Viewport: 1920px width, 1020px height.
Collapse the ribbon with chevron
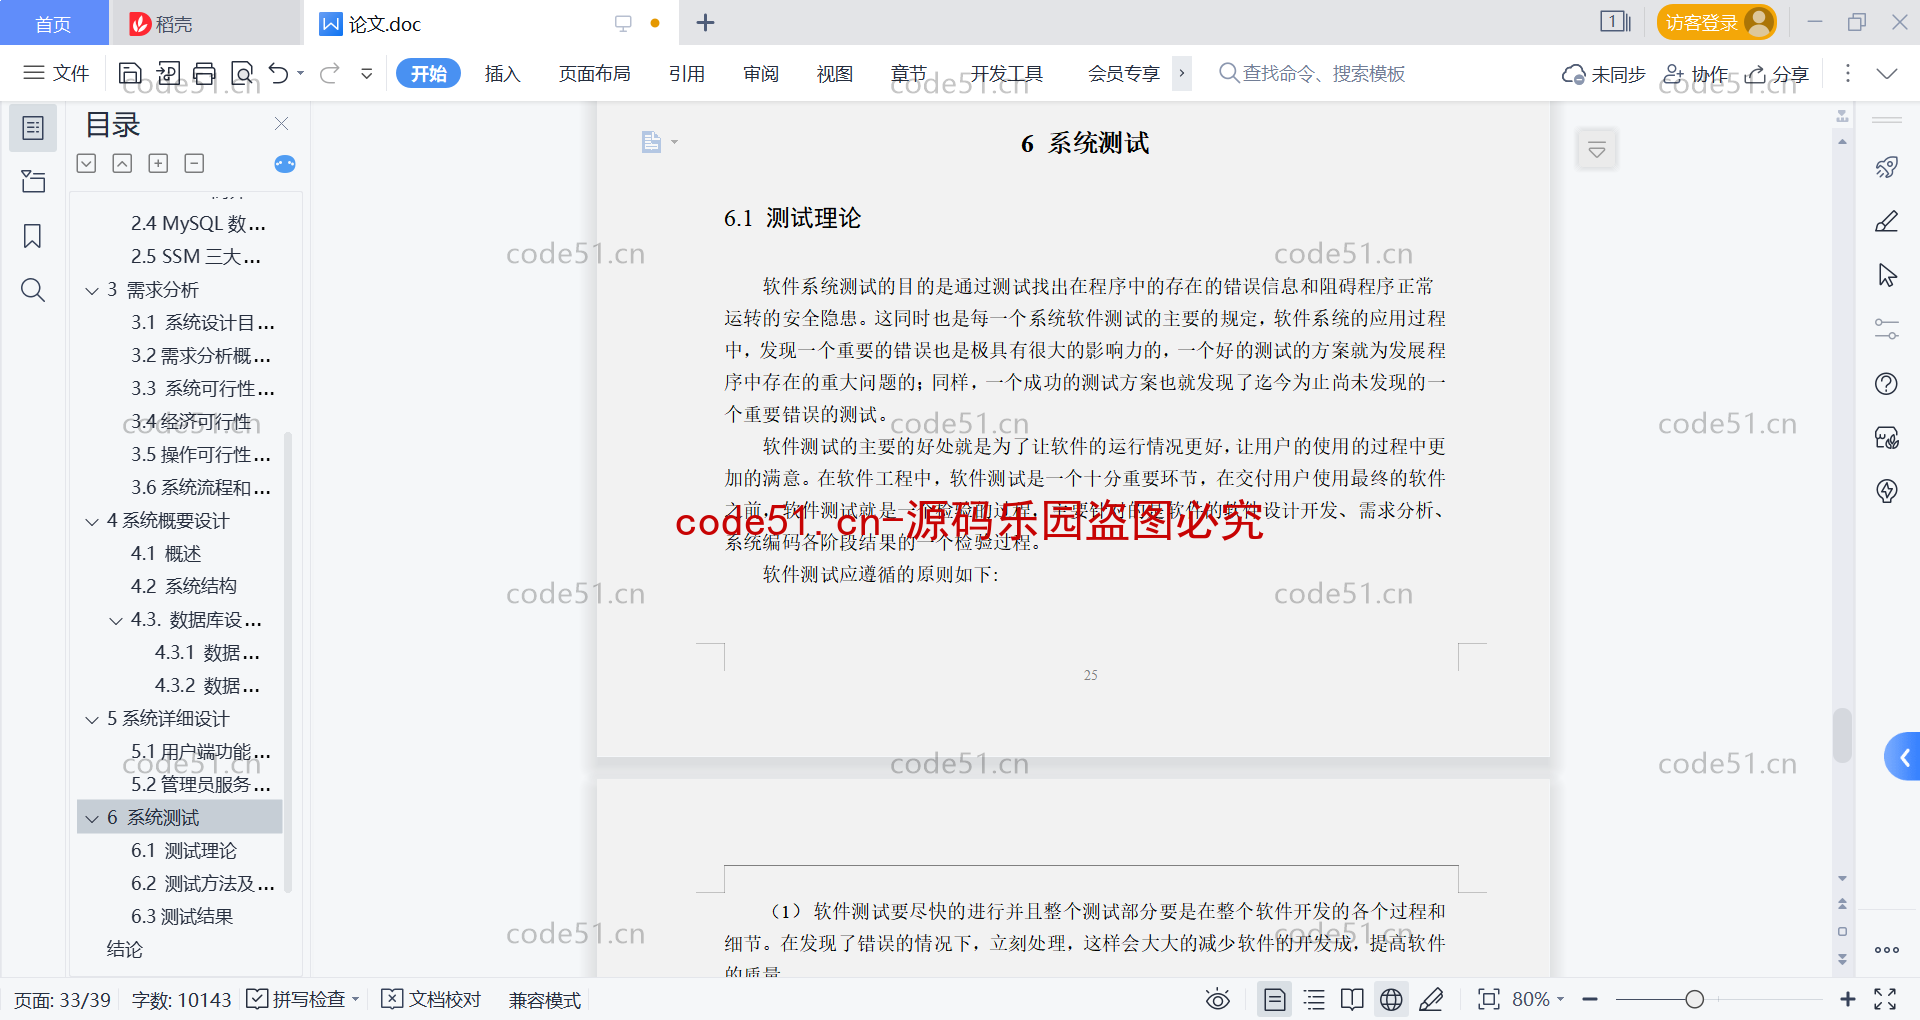[x=1887, y=73]
